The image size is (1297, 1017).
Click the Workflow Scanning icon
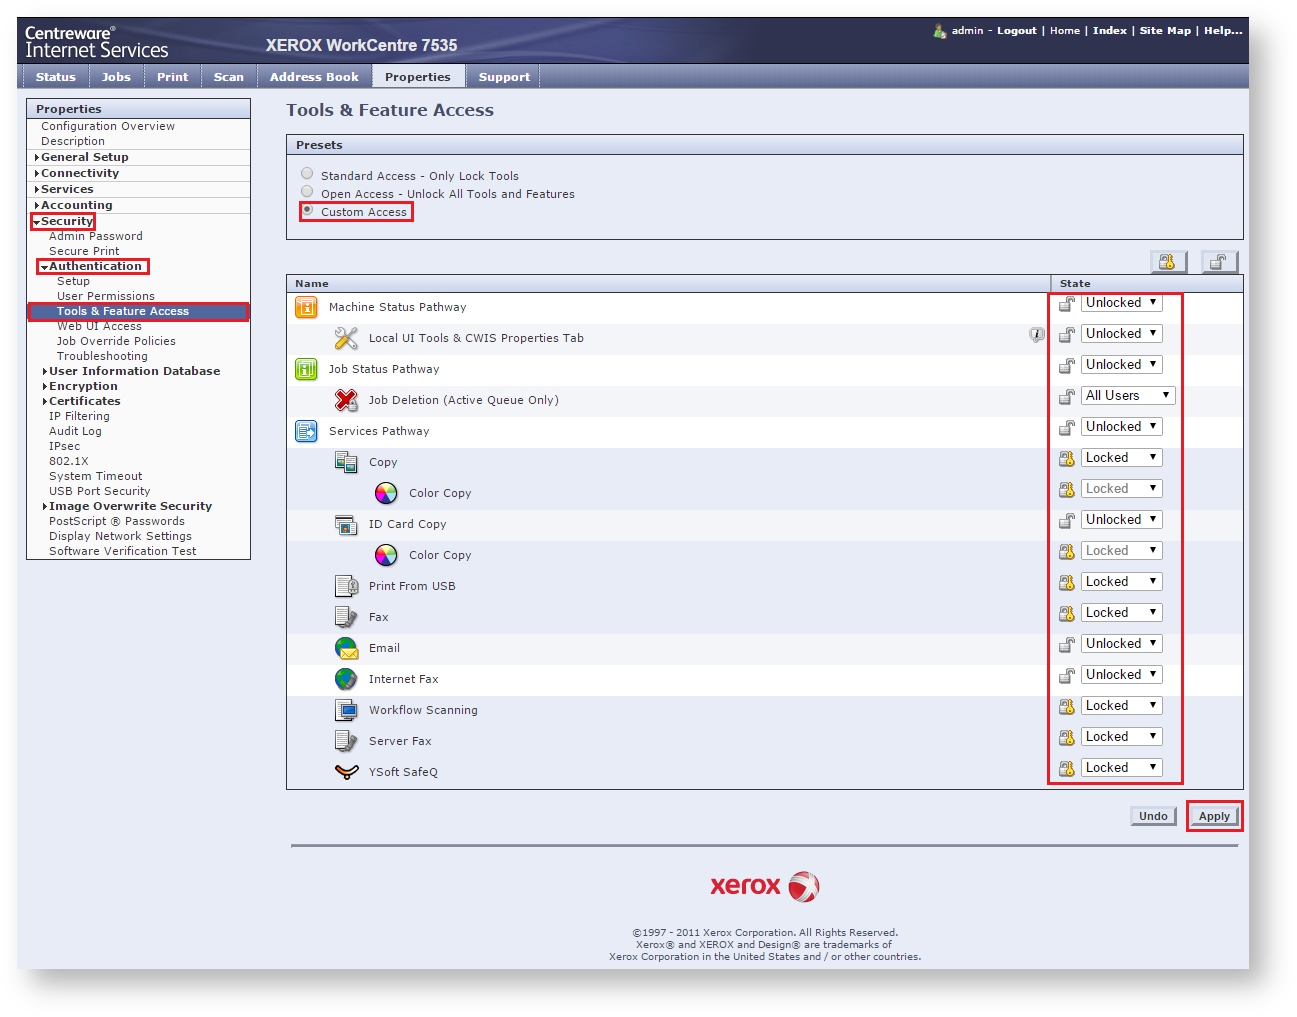[x=346, y=710]
